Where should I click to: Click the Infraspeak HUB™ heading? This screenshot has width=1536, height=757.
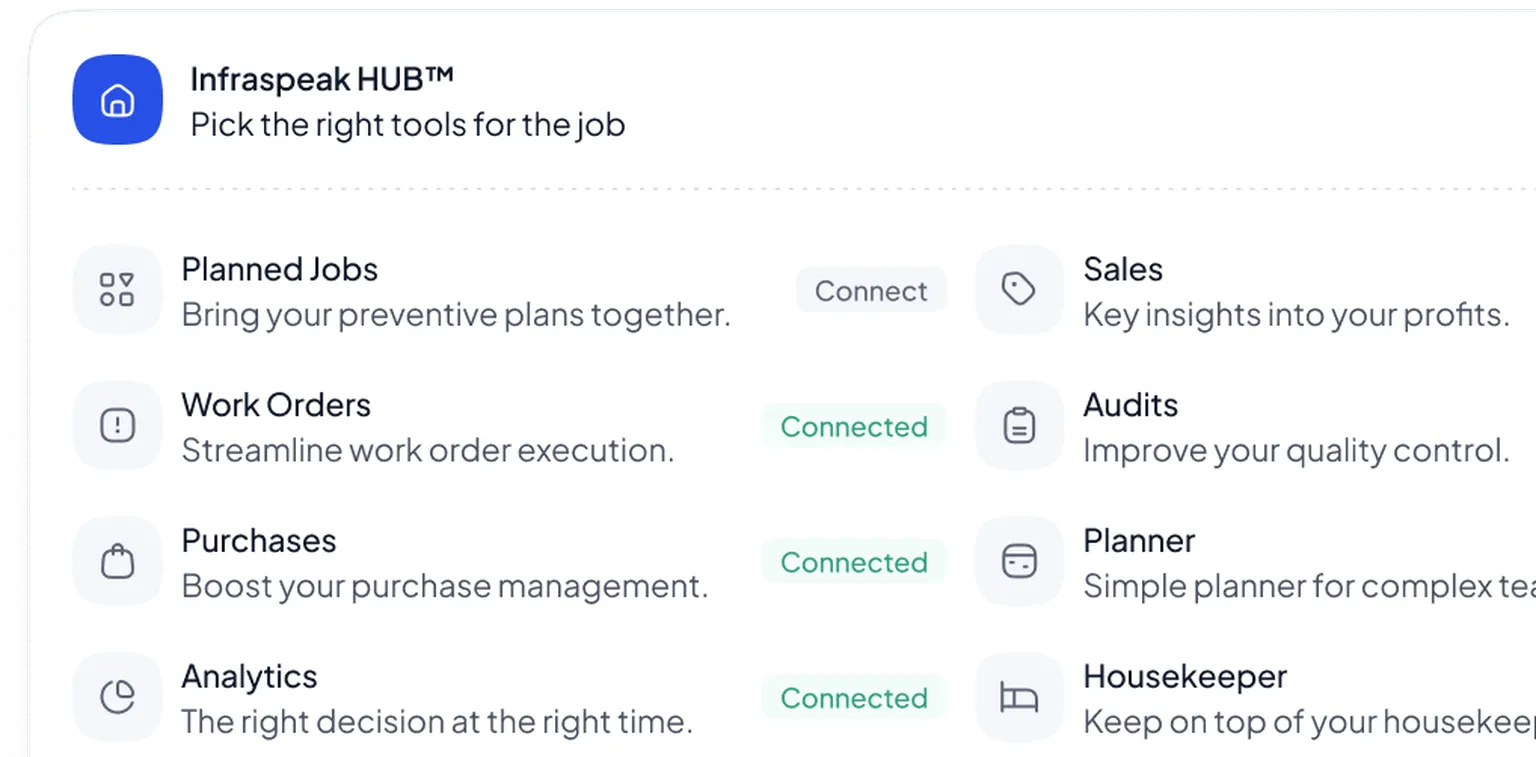coord(322,79)
